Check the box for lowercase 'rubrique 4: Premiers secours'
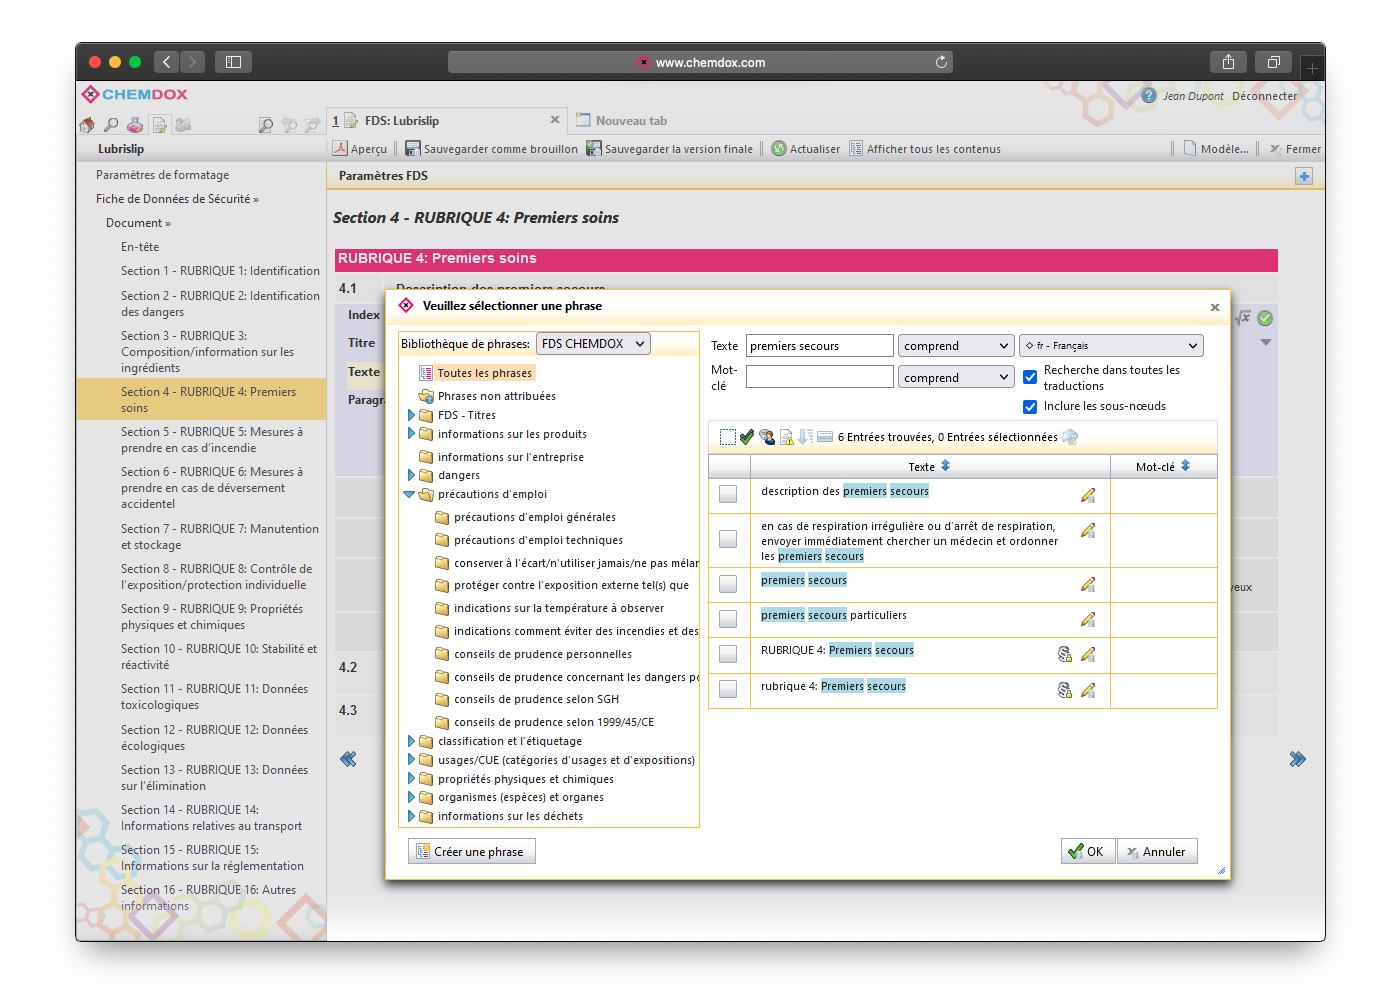The width and height of the screenshot is (1400, 1000). click(728, 689)
